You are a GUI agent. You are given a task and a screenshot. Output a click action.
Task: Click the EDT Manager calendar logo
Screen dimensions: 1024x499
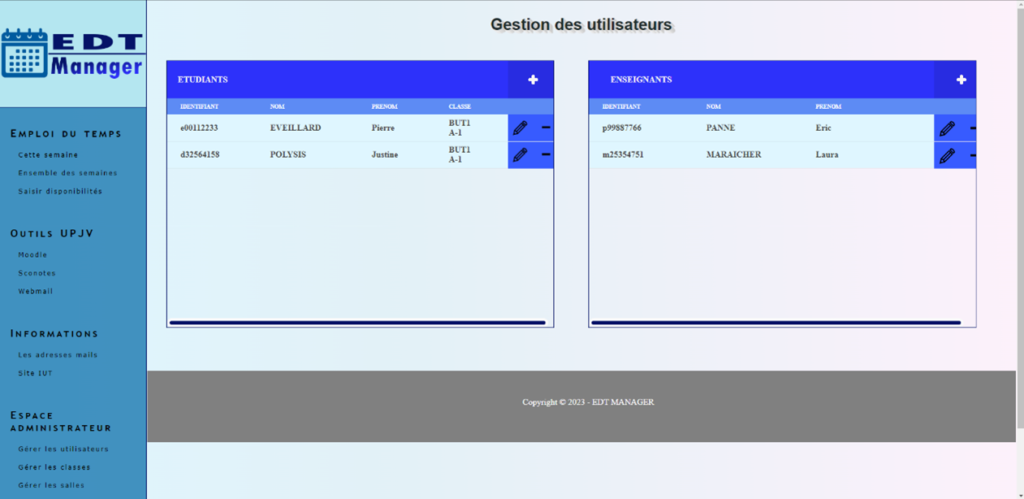pyautogui.click(x=72, y=54)
